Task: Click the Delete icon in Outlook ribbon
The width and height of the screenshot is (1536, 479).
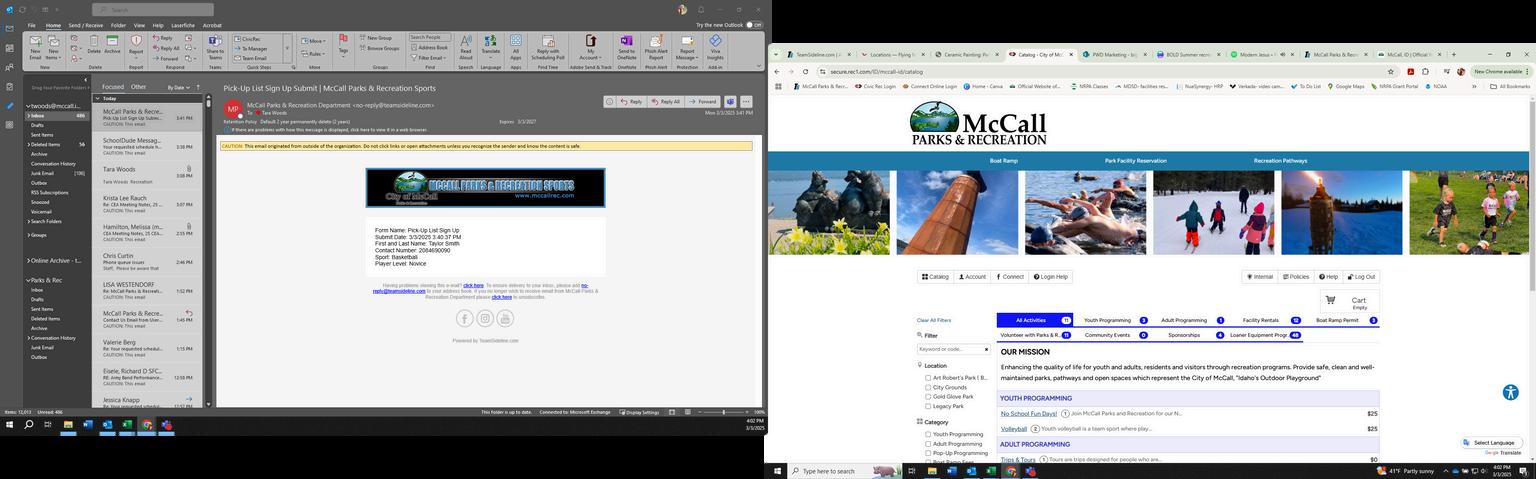Action: click(x=94, y=44)
